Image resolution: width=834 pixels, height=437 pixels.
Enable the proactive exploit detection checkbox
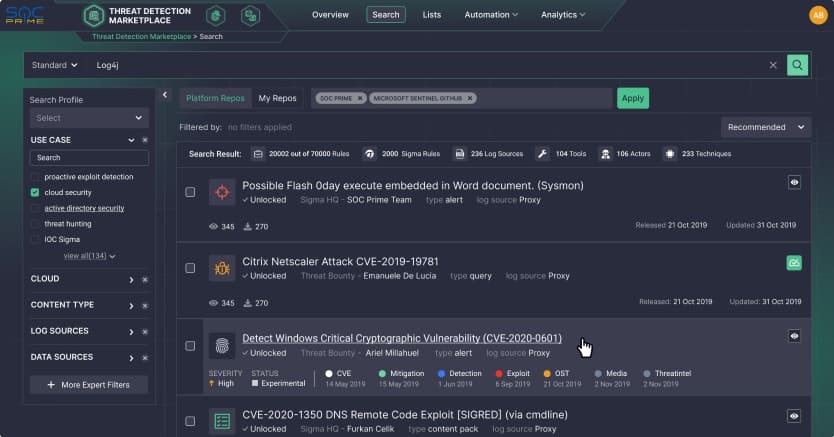click(35, 177)
